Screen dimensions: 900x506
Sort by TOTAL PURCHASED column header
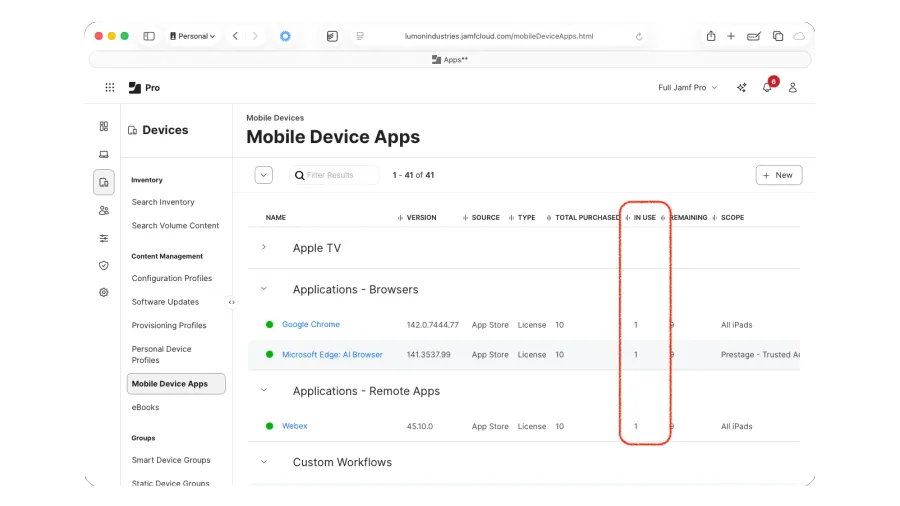pos(587,217)
